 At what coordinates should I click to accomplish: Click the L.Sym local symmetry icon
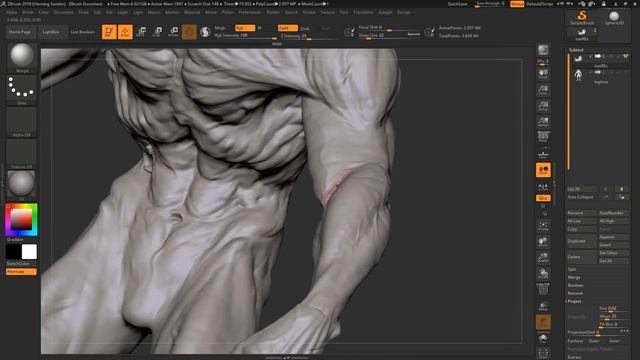pos(543,187)
